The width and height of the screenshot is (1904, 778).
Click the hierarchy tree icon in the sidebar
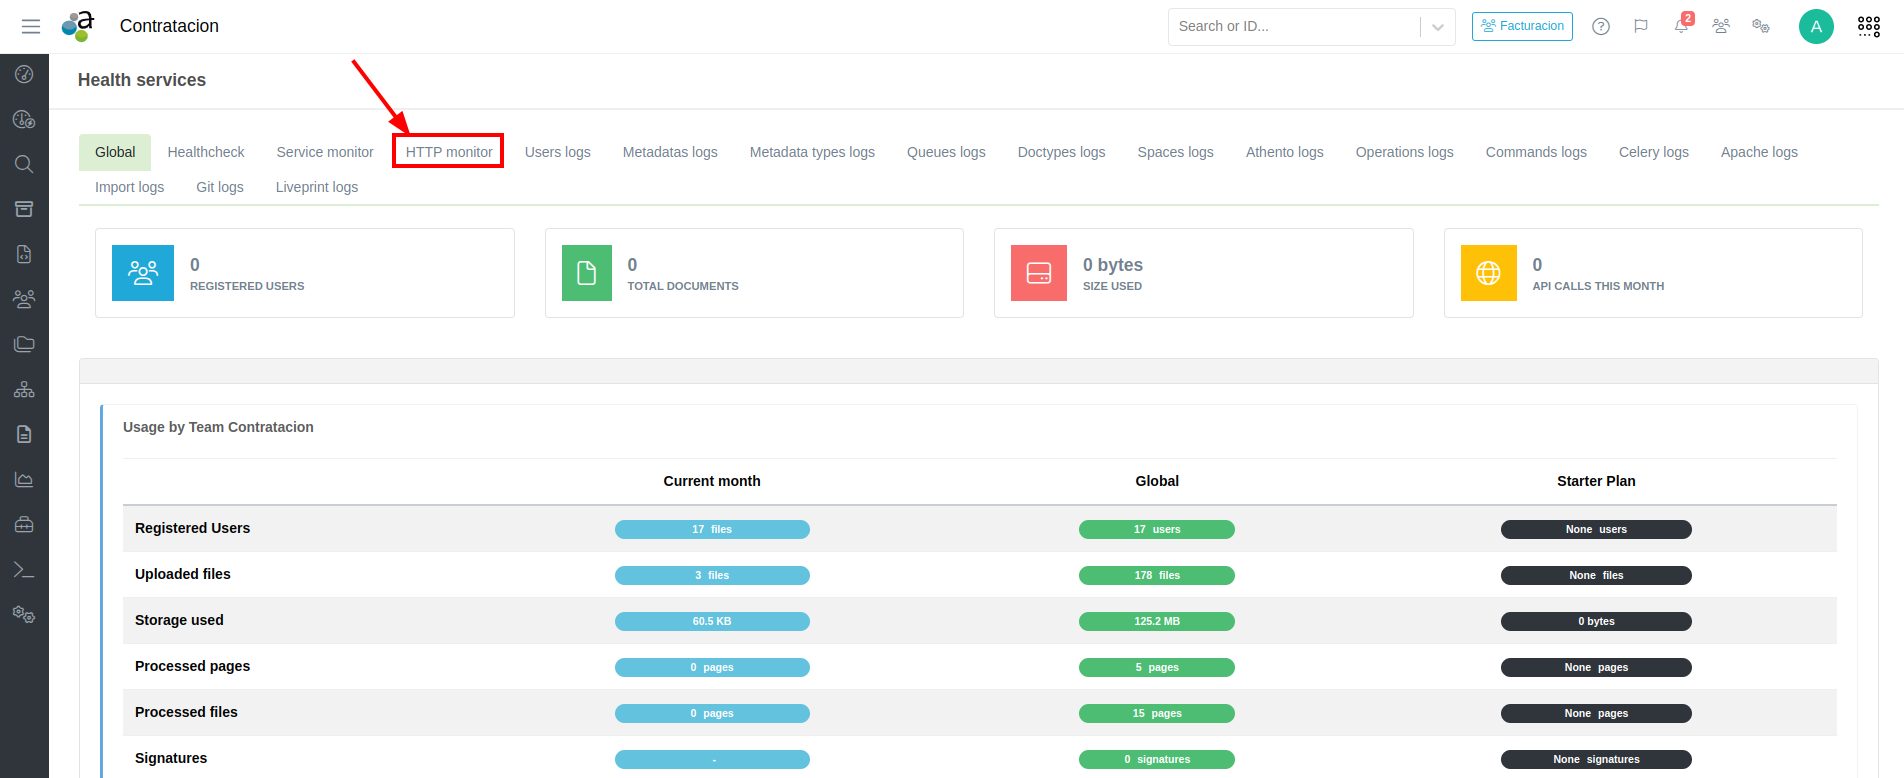tap(24, 390)
